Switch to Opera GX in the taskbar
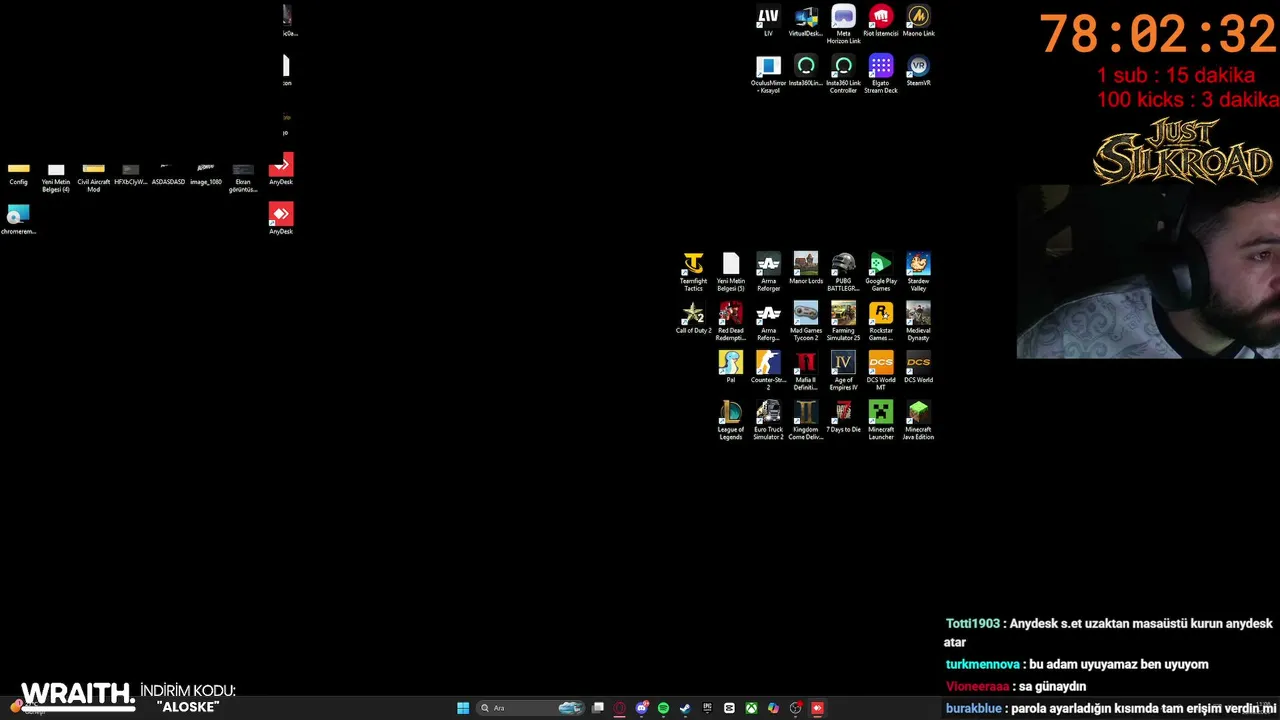Screen dimensions: 1280x720 pos(620,708)
